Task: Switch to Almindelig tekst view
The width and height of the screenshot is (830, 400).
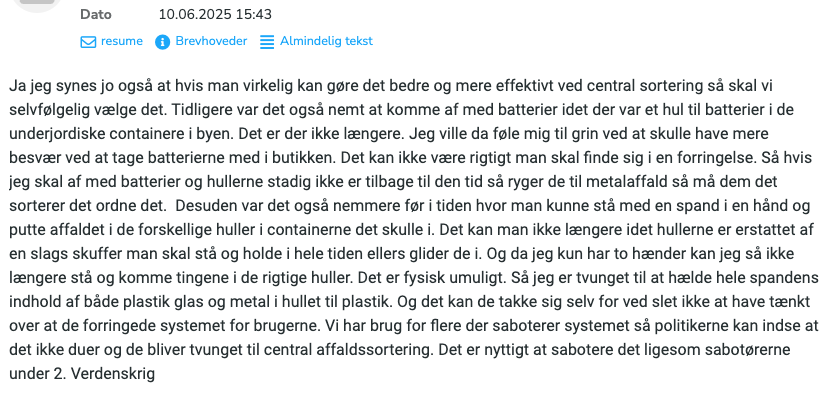Action: (x=326, y=41)
